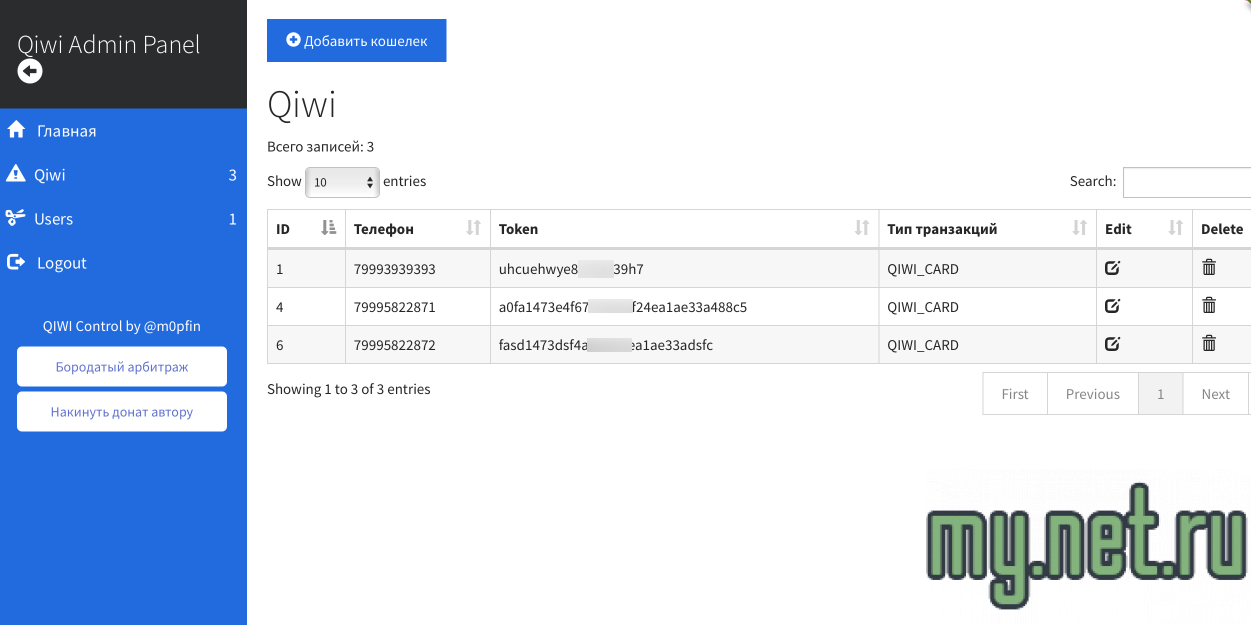Image resolution: width=1251 pixels, height=625 pixels.
Task: Open edit for phone 79995822872
Action: click(1112, 344)
